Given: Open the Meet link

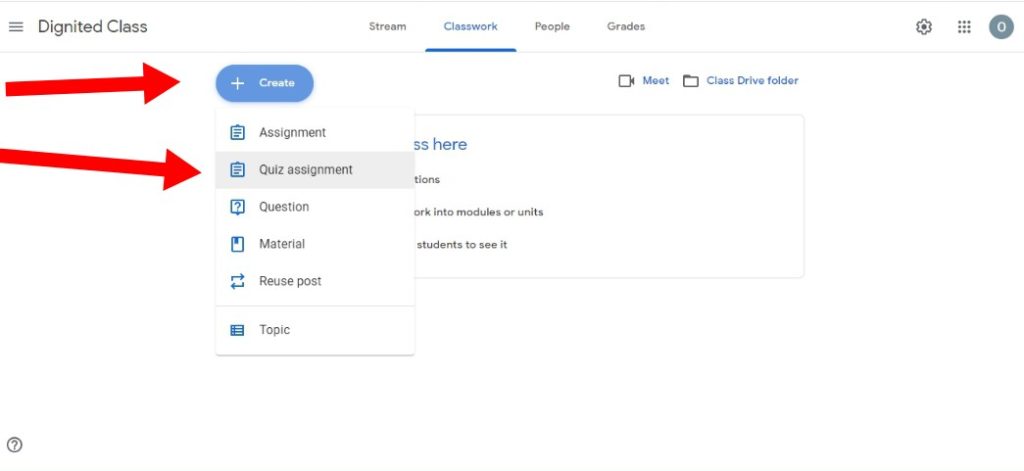Looking at the screenshot, I should click(x=656, y=81).
